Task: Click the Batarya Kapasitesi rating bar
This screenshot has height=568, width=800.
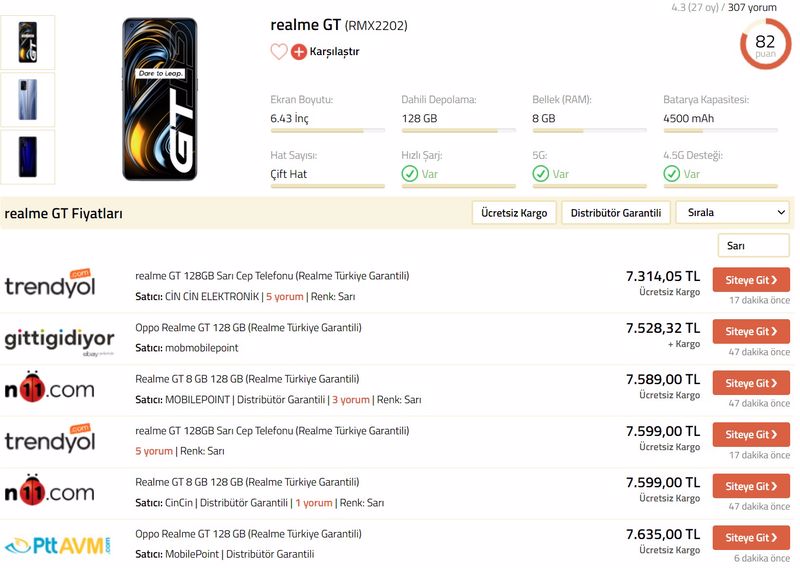Action: tap(720, 131)
